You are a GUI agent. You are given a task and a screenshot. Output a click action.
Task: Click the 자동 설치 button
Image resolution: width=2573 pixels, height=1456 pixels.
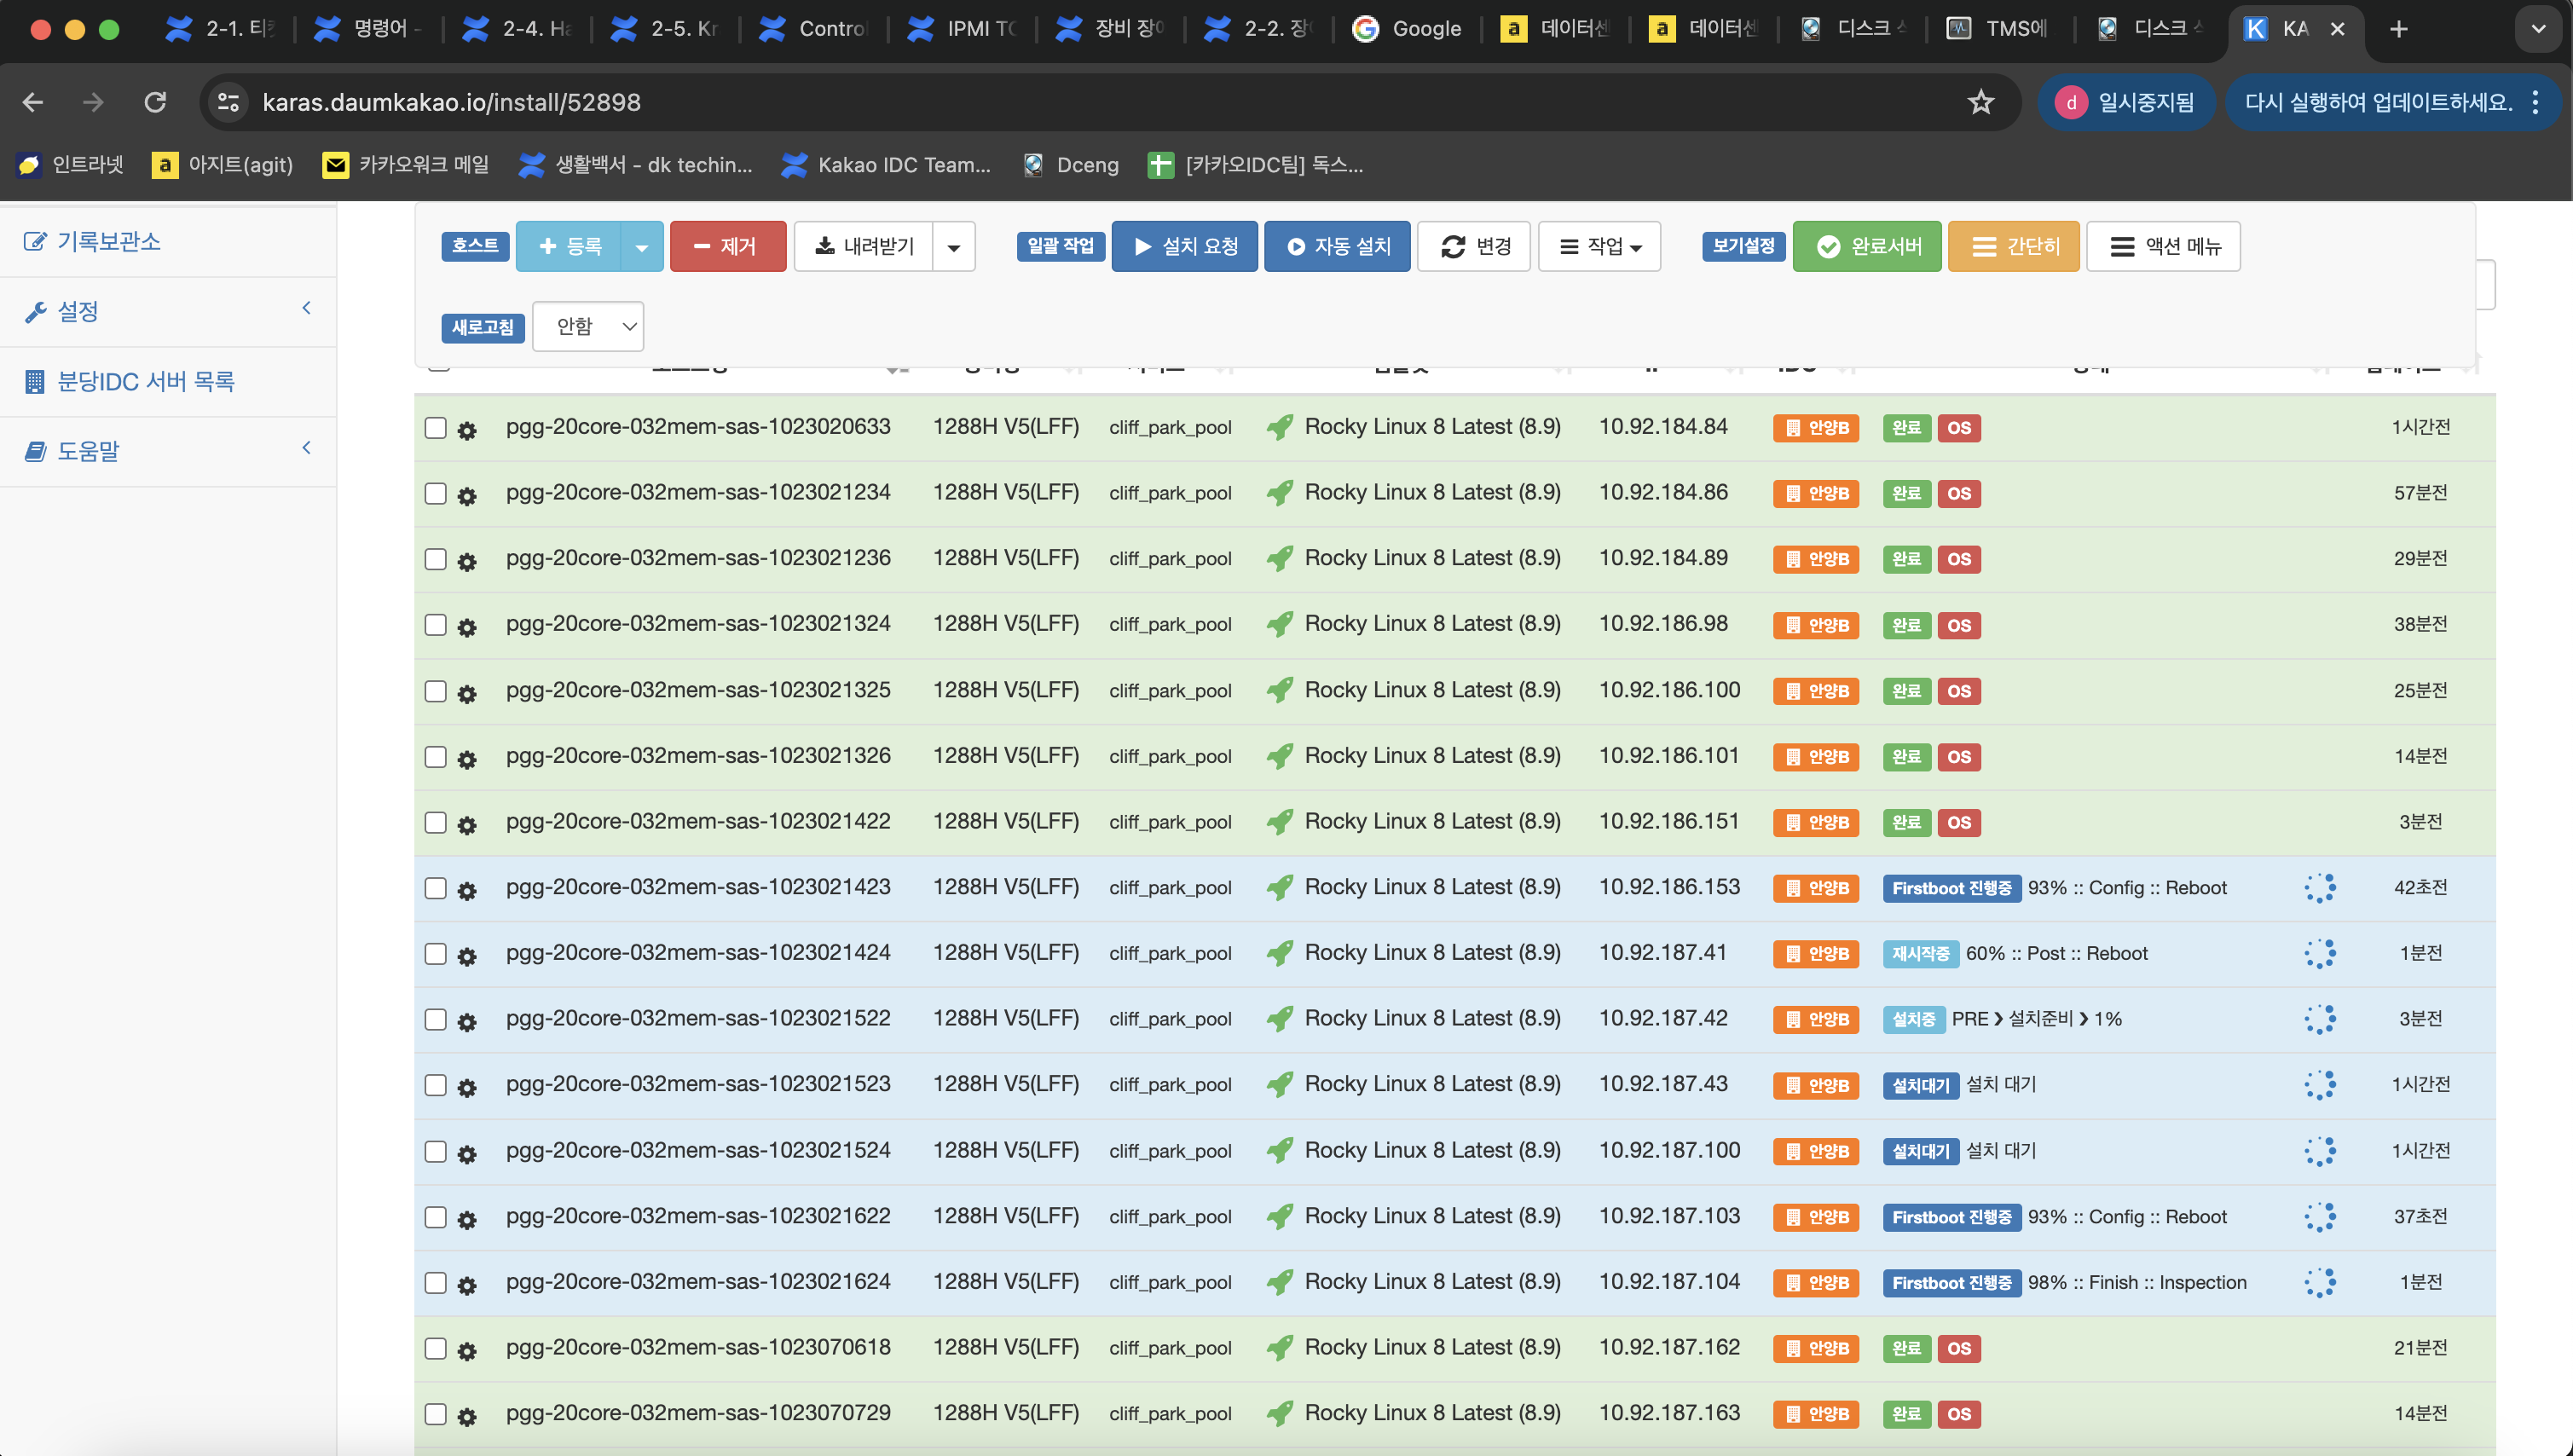tap(1337, 246)
